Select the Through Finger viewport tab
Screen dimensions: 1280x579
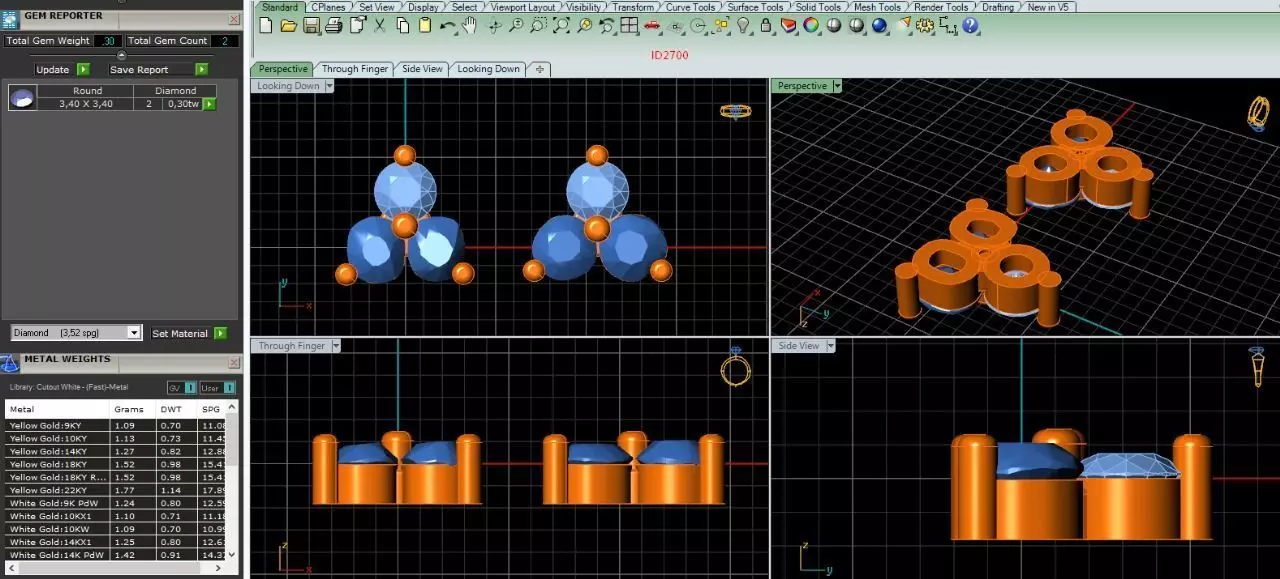click(x=354, y=69)
